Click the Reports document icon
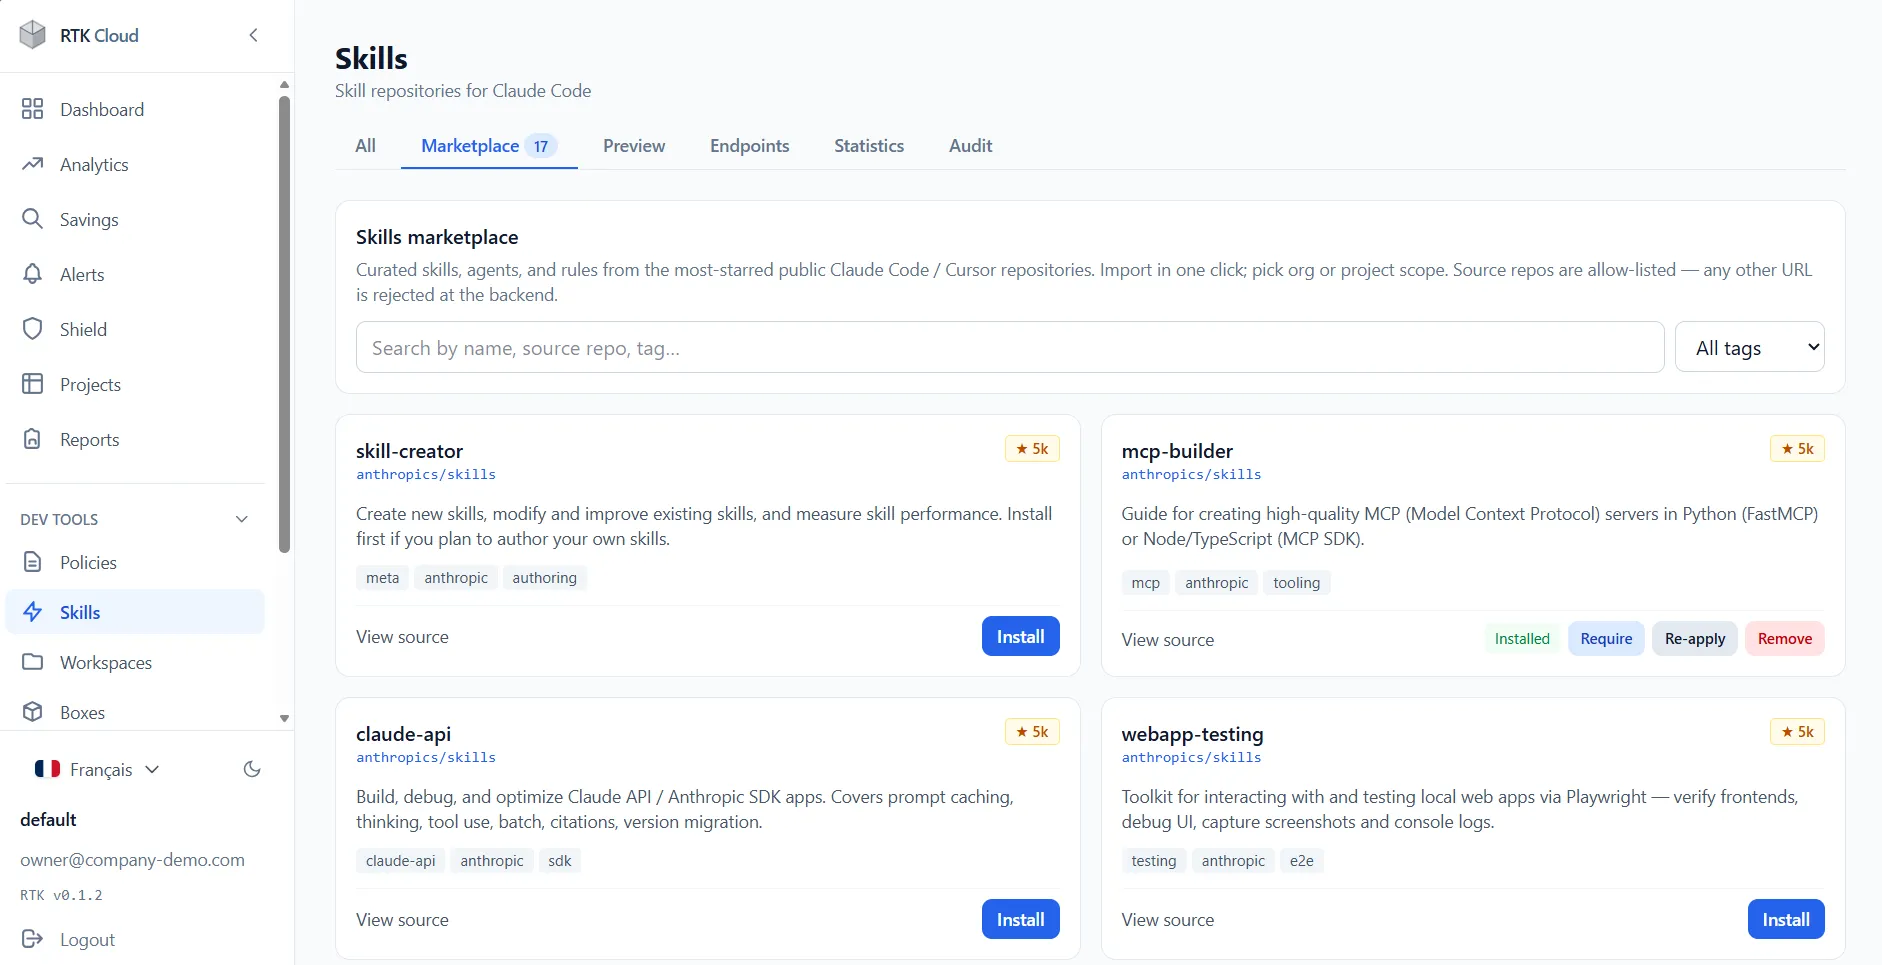This screenshot has height=965, width=1882. 33,439
